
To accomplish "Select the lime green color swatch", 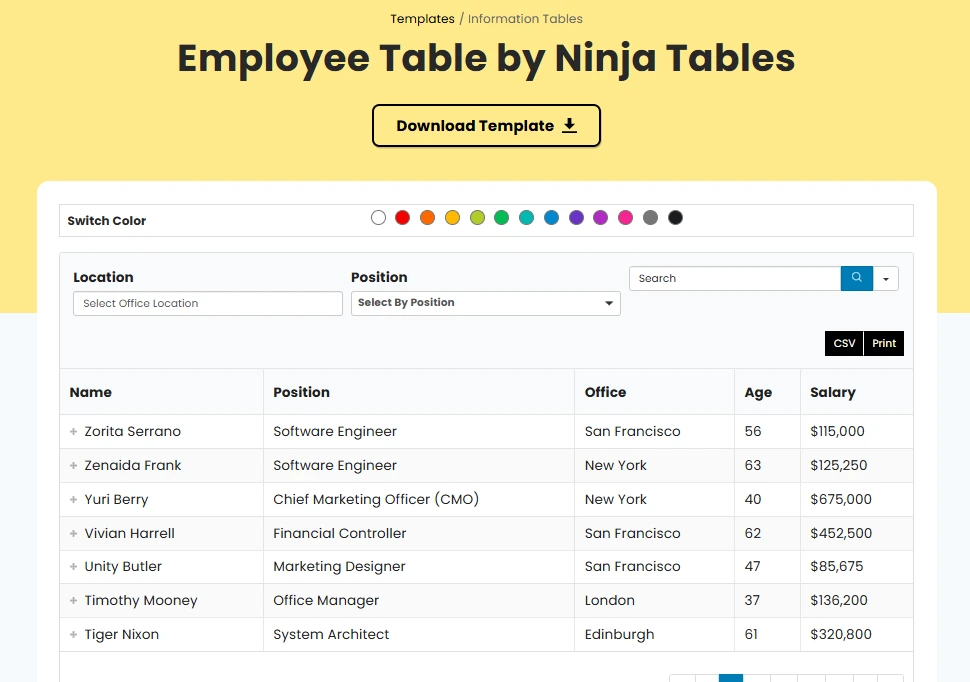I will click(x=477, y=218).
